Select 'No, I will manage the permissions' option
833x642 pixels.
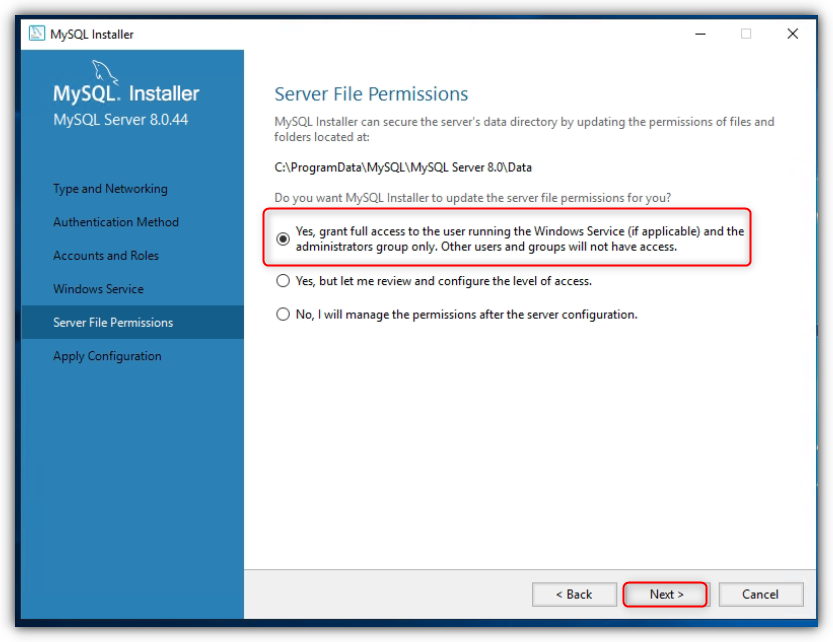click(283, 314)
